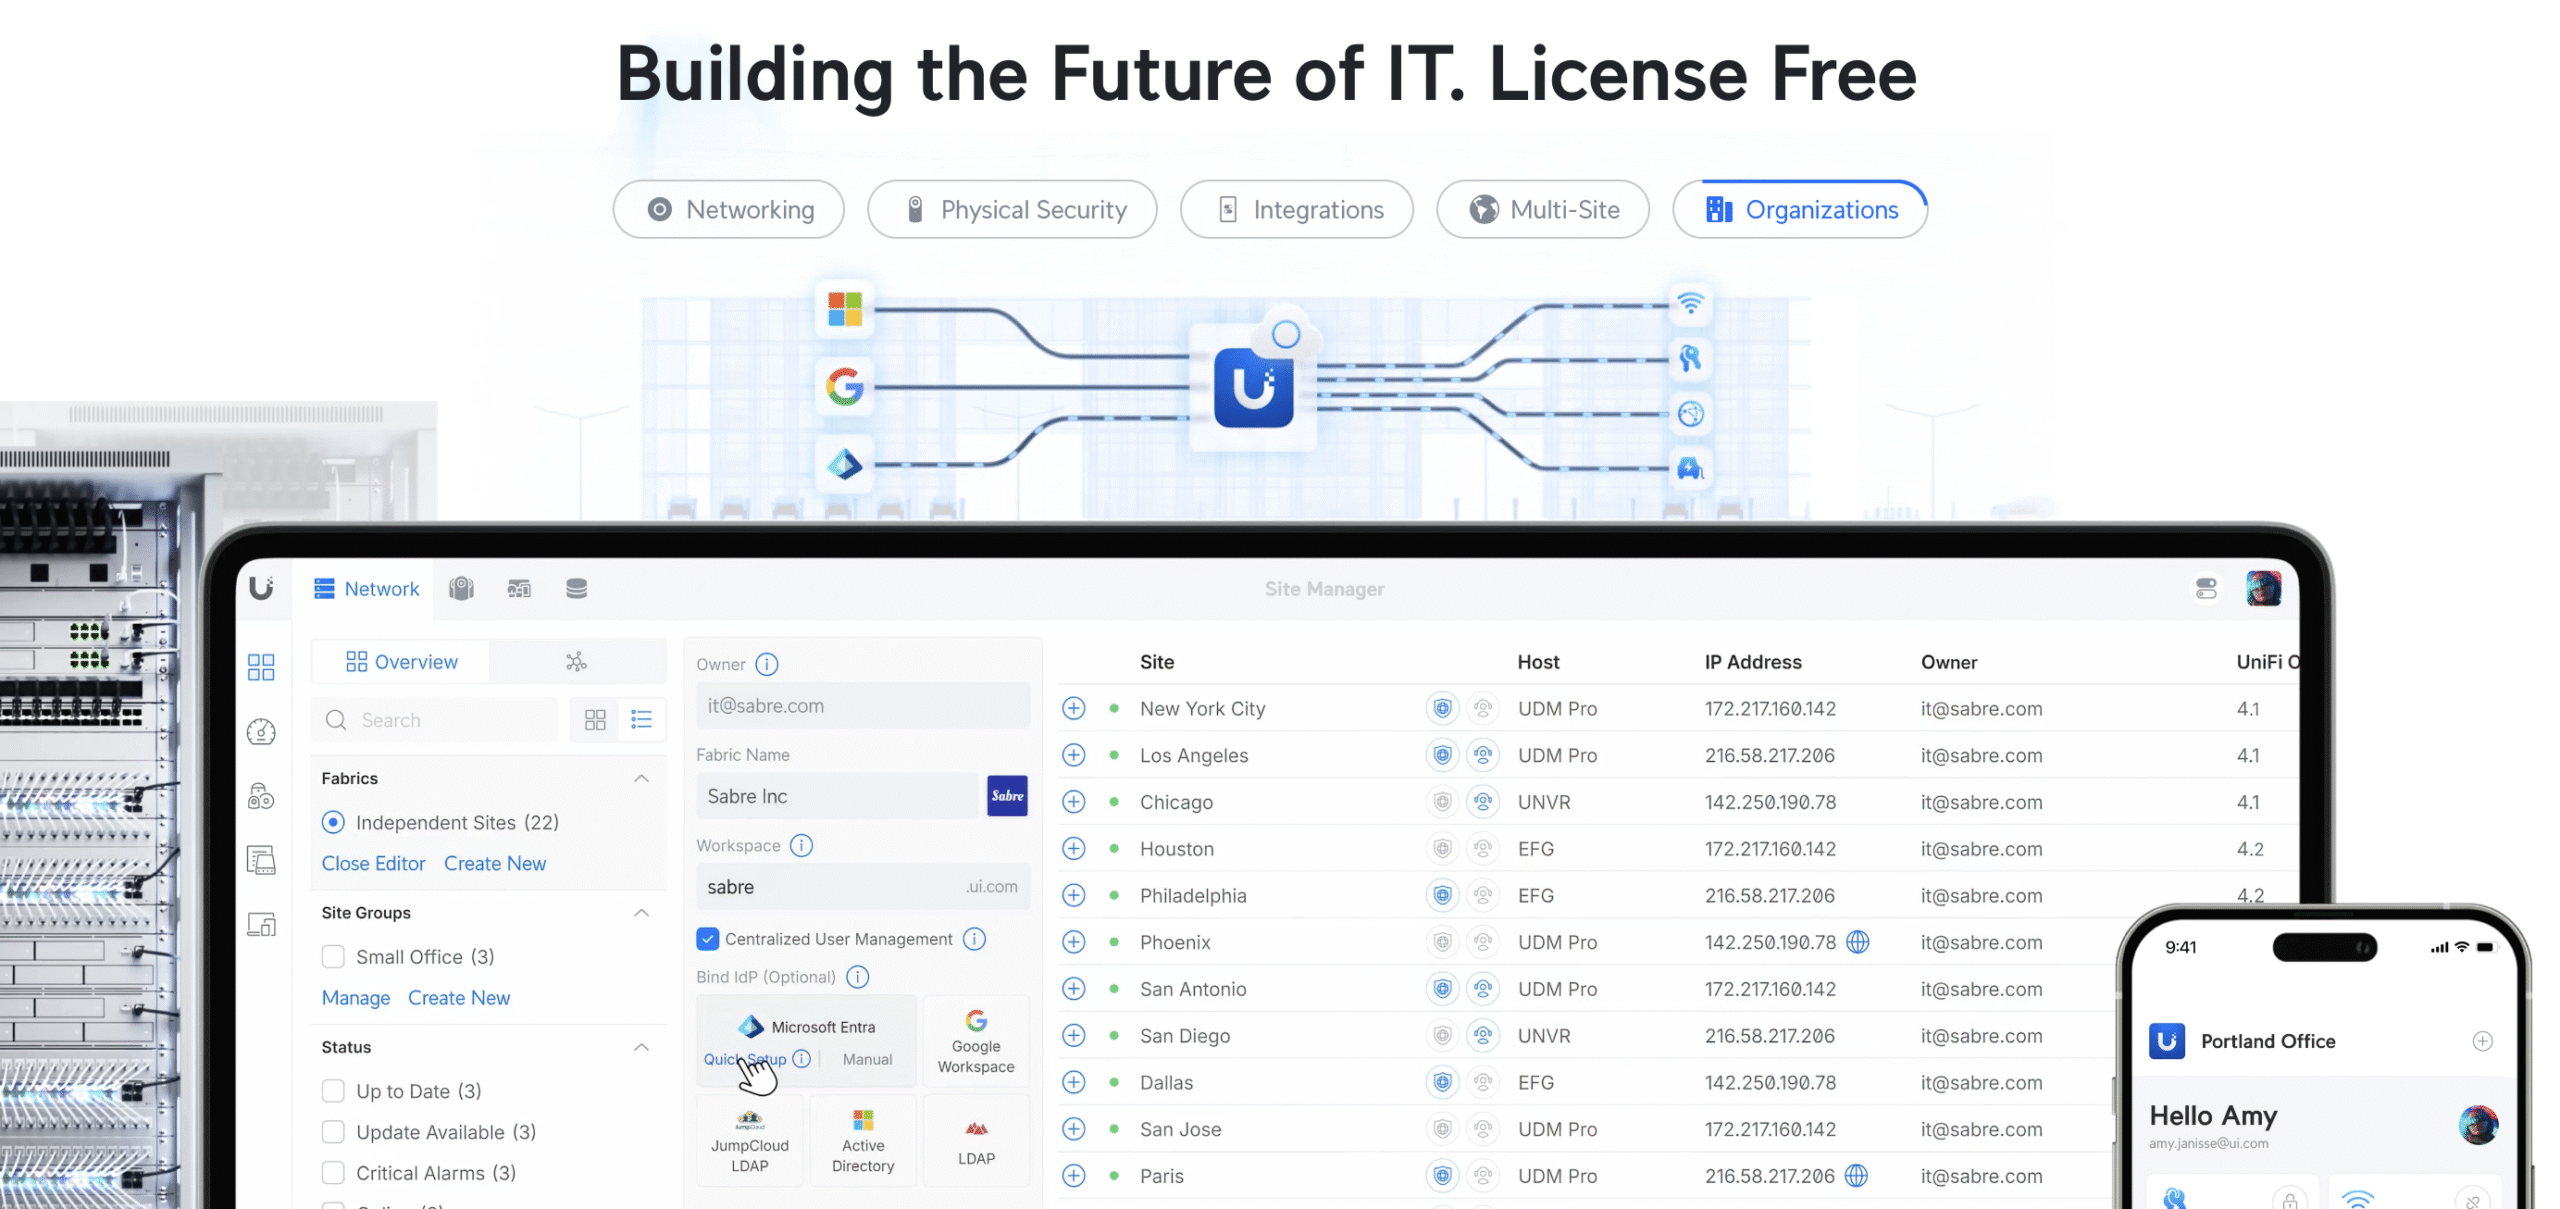Collapse the Status section chevron

(x=641, y=1047)
